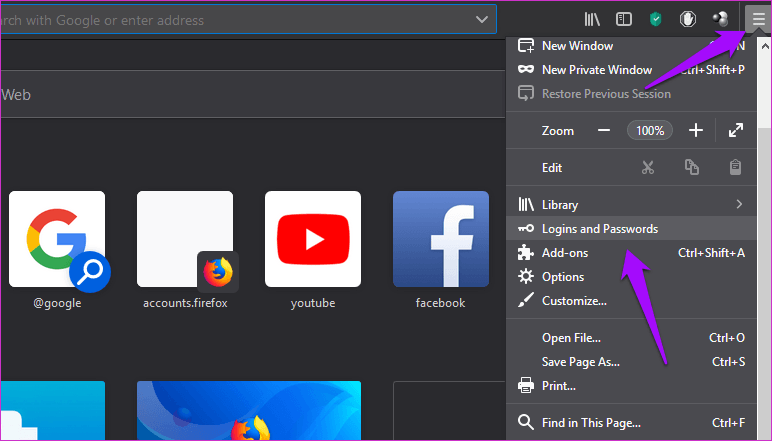
Task: Click the Paste clipboard icon
Action: [x=735, y=167]
